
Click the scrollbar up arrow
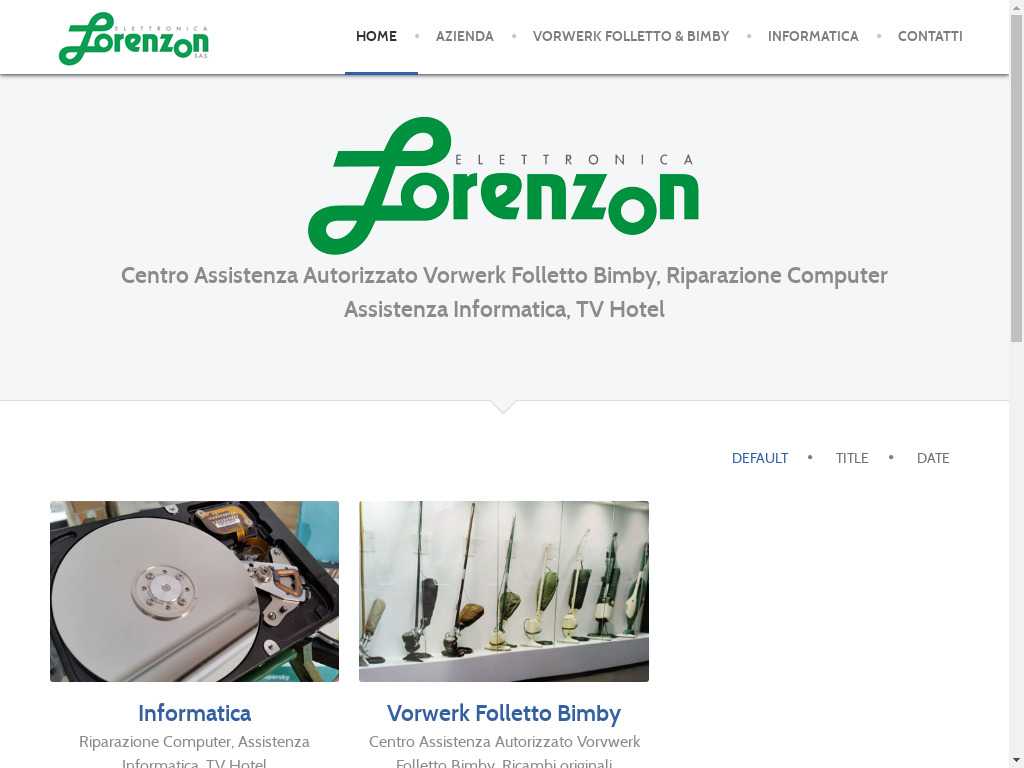(x=1017, y=6)
